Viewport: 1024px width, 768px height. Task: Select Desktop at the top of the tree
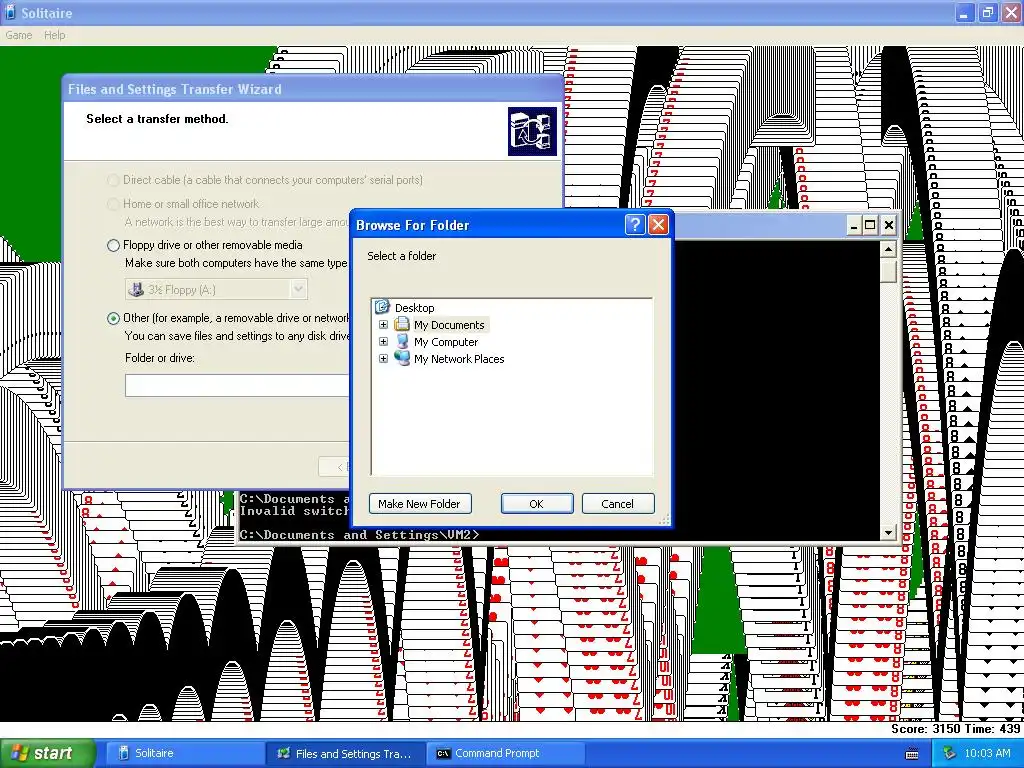click(415, 308)
